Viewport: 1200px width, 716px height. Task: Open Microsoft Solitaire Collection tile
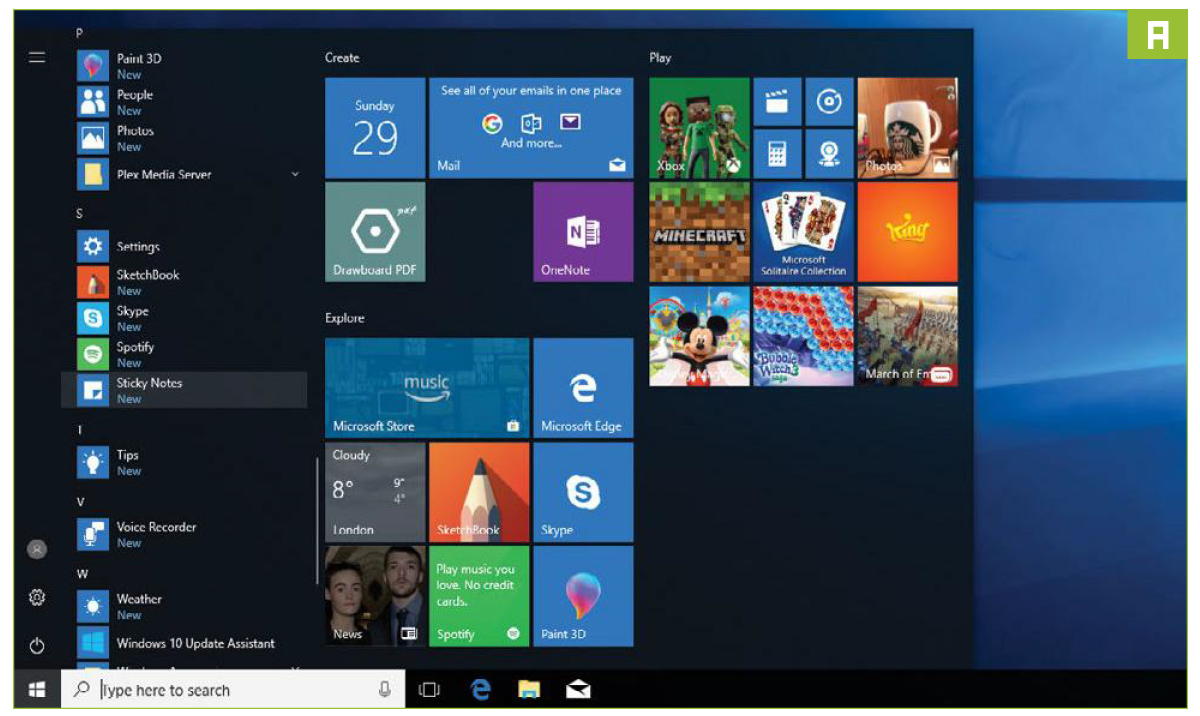pos(803,232)
